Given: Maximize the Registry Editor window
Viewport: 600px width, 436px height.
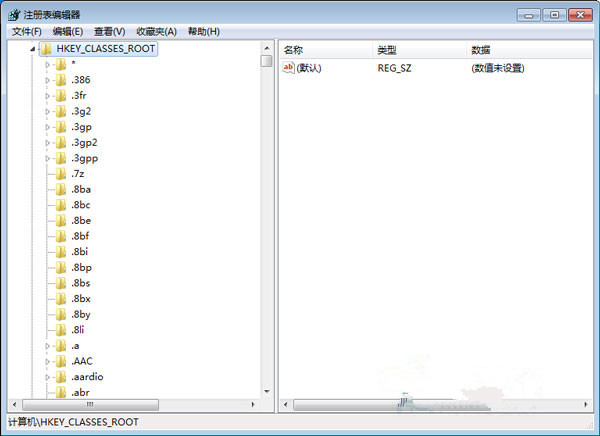Looking at the screenshot, I should (554, 15).
